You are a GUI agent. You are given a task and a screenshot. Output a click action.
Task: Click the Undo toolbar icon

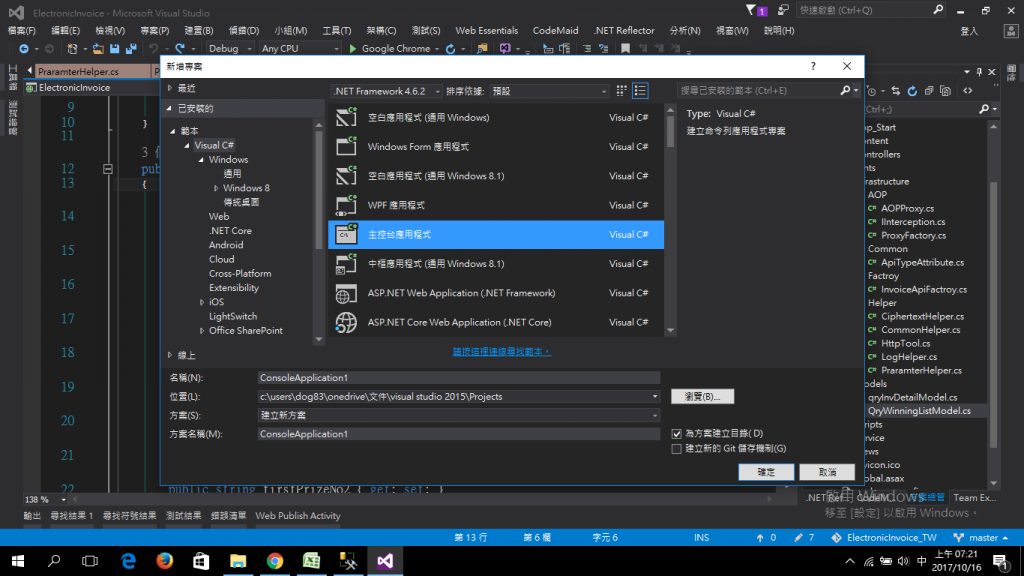click(x=153, y=48)
